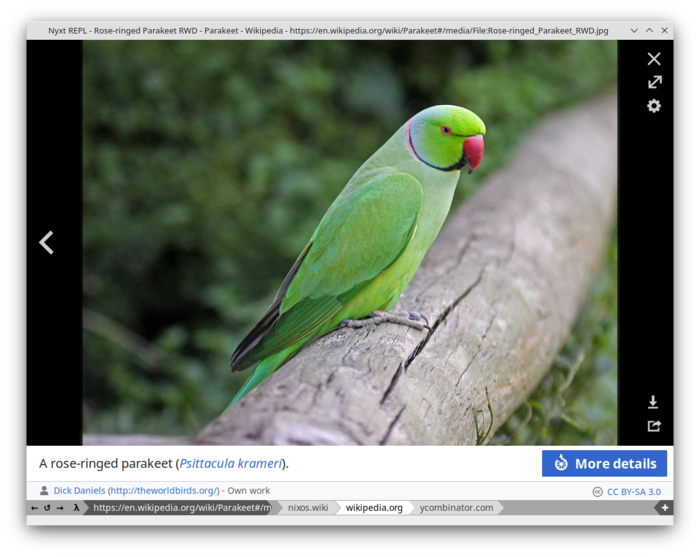
Task: Click the URL field in status bar
Action: [x=180, y=508]
